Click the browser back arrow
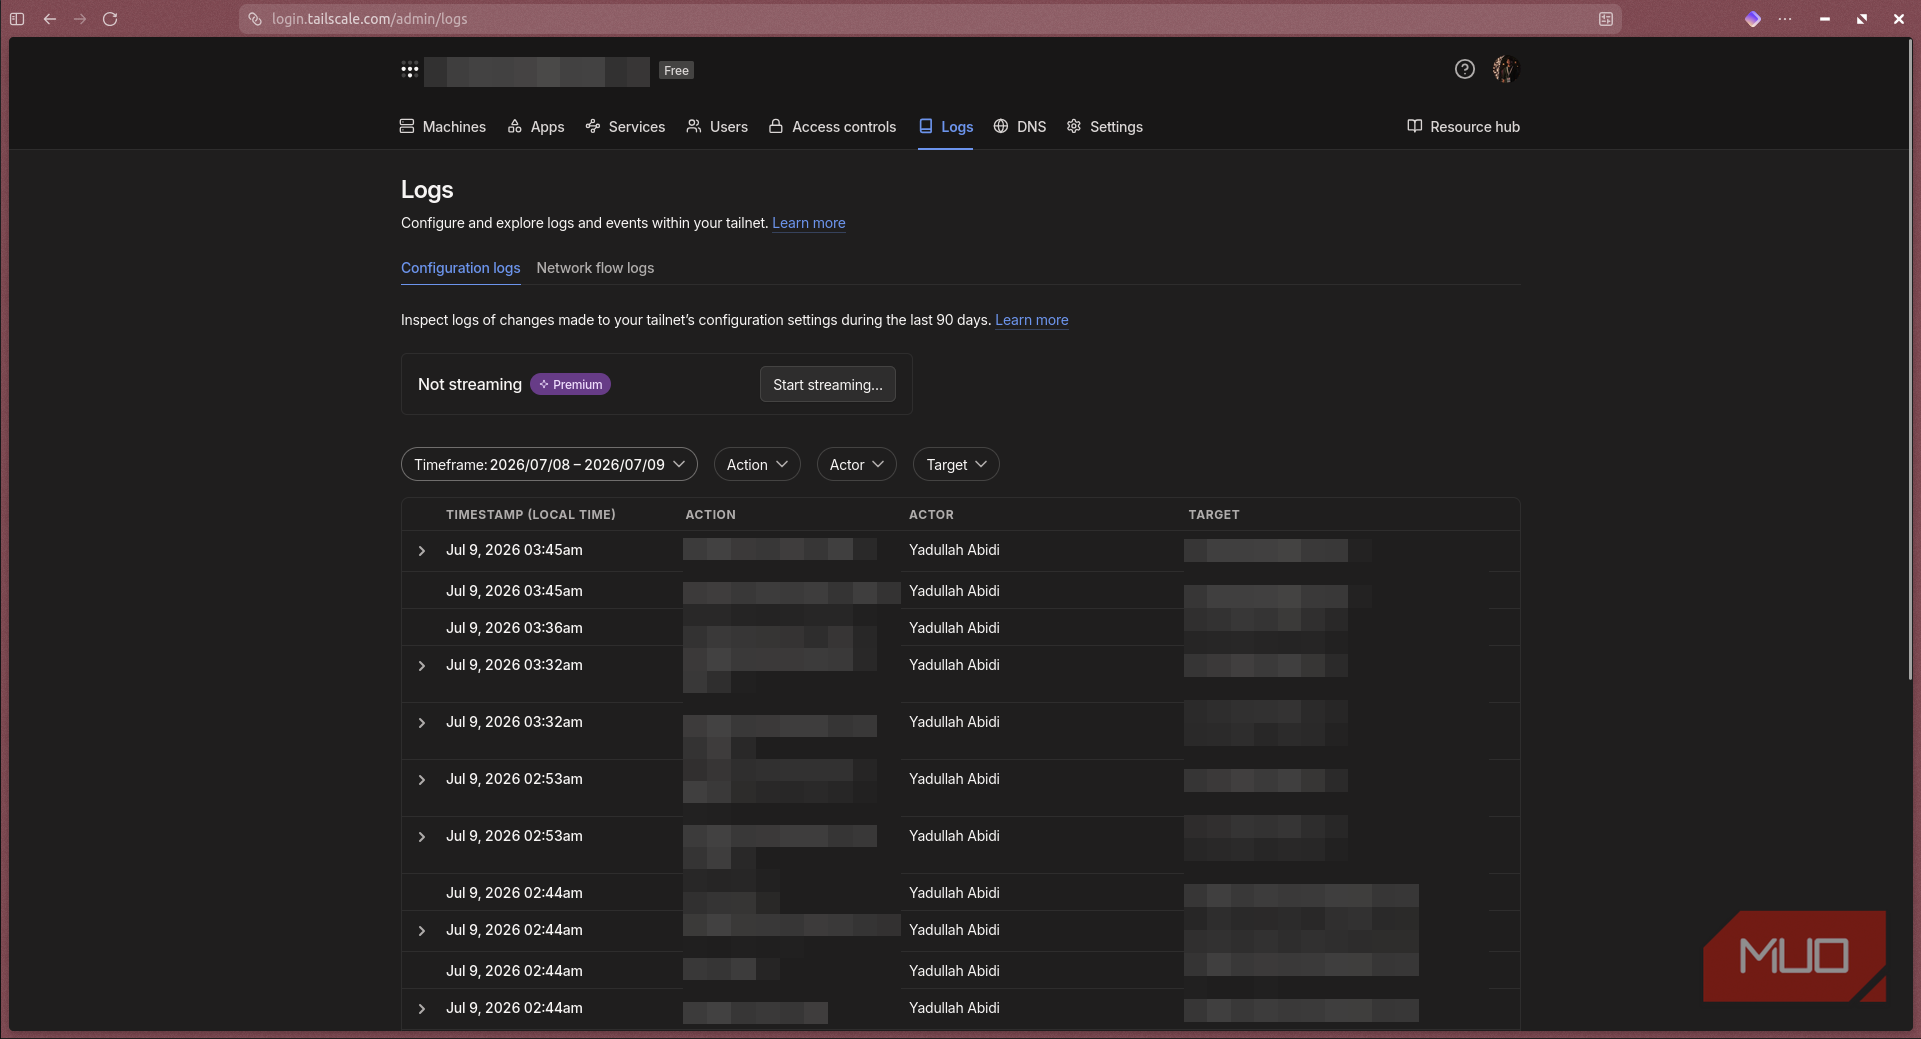 [49, 19]
